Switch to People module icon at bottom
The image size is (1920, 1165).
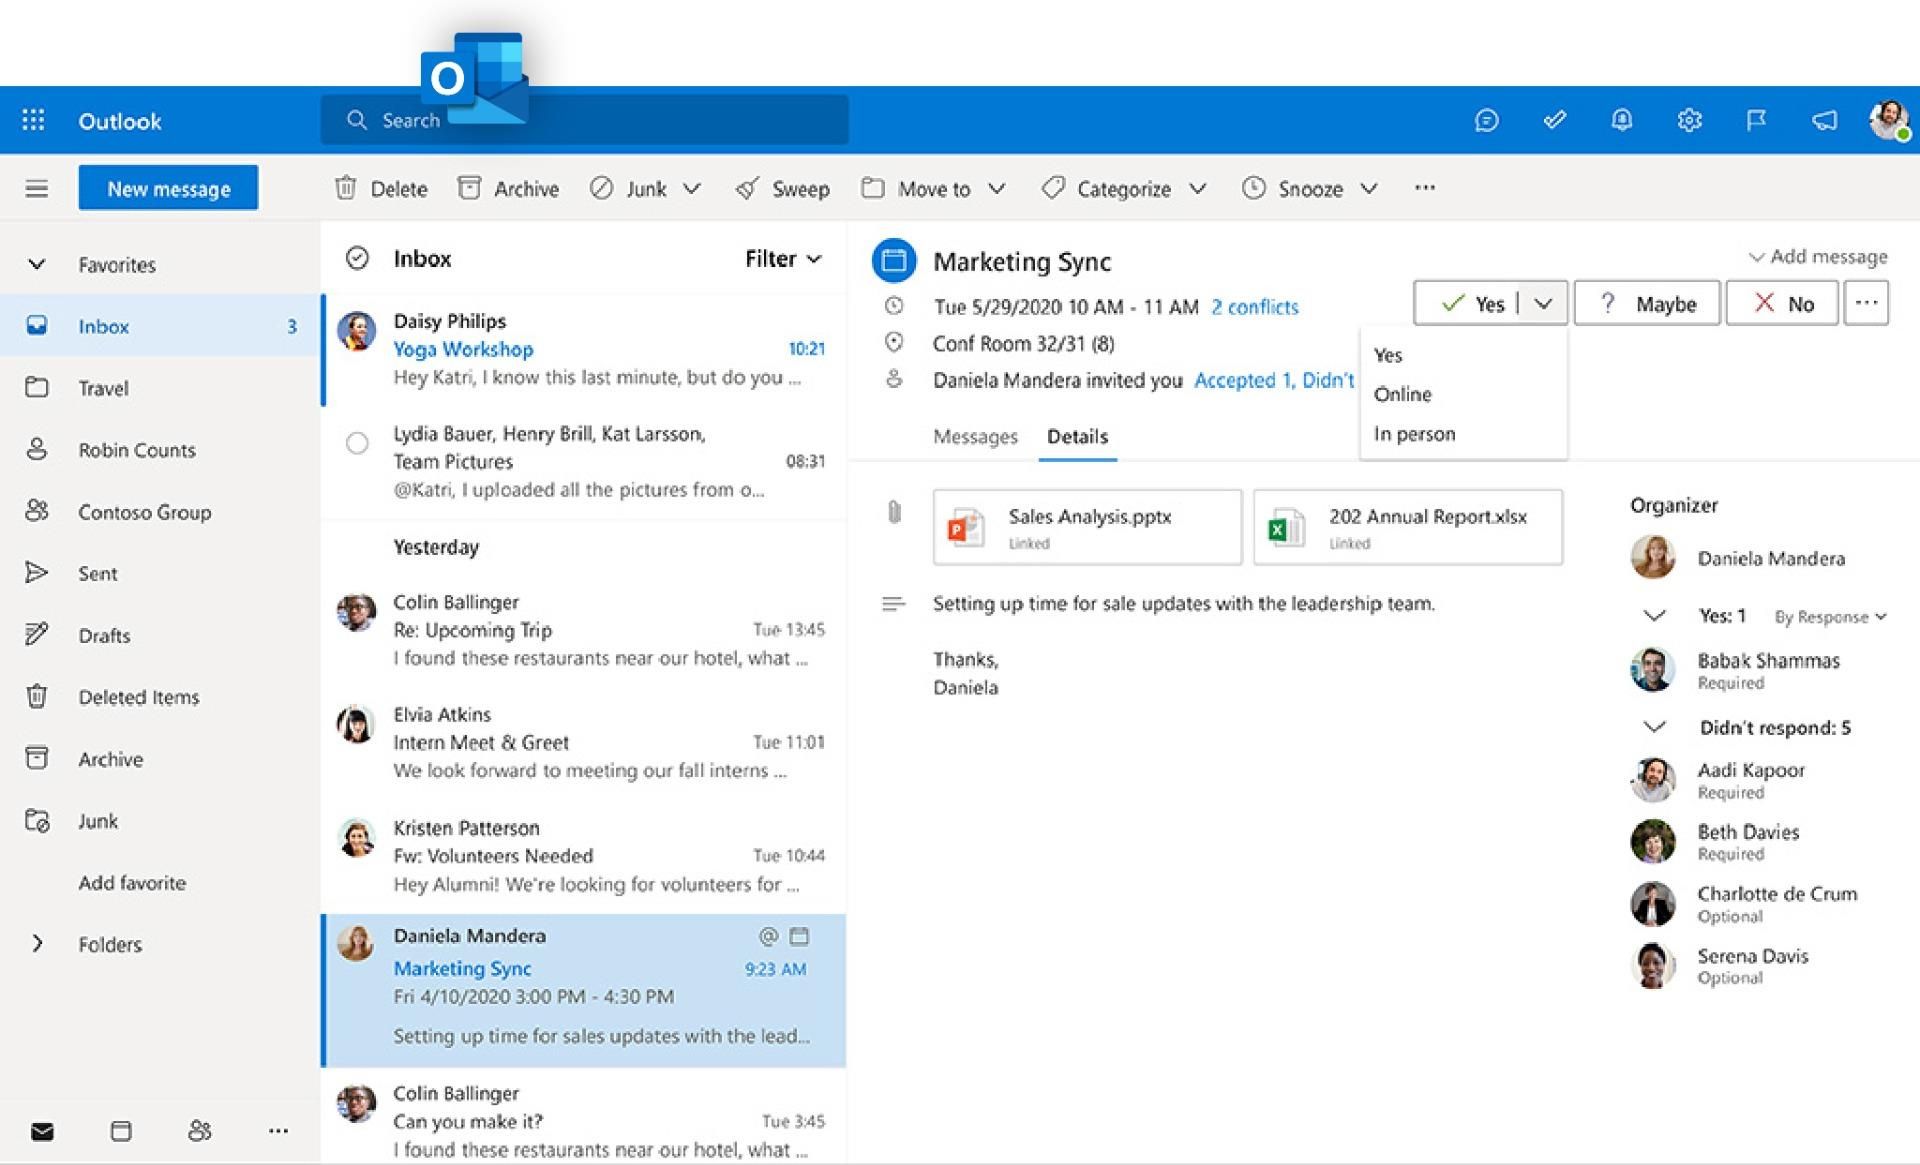tap(199, 1131)
